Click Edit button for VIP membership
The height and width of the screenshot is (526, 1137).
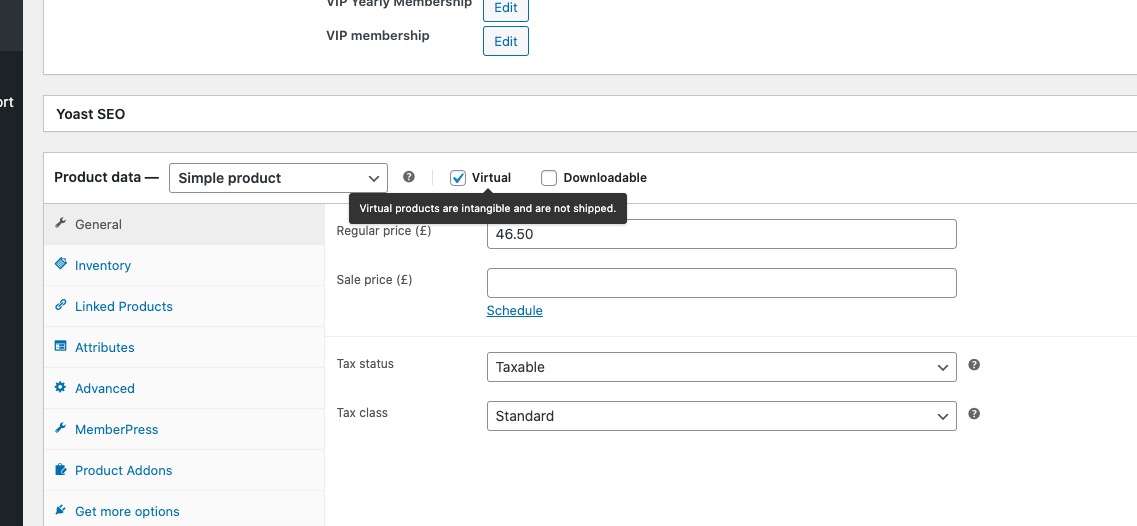pos(505,41)
